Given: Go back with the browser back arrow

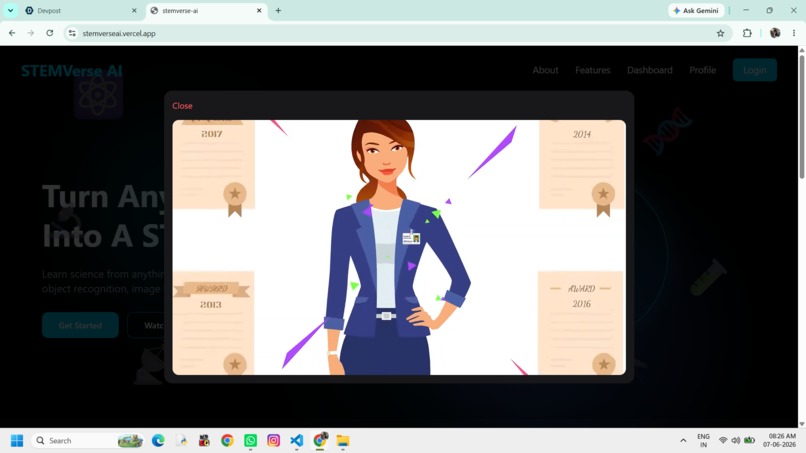Looking at the screenshot, I should tap(12, 33).
